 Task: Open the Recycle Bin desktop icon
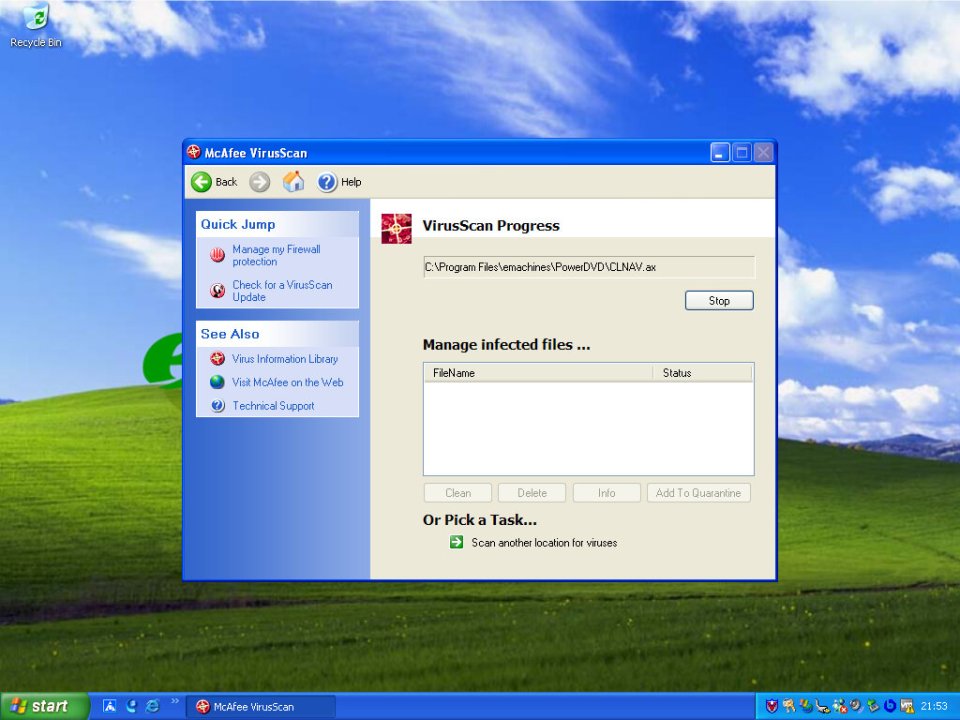point(36,17)
